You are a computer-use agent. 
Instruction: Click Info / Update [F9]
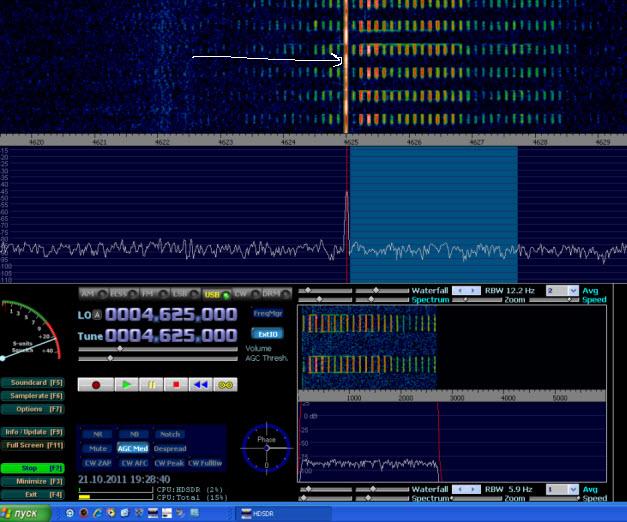click(x=32, y=432)
